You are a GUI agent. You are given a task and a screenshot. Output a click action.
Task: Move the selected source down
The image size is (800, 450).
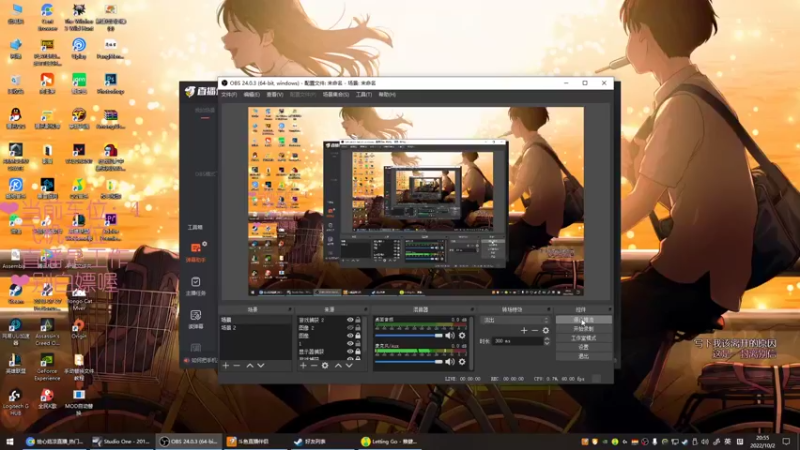[349, 366]
